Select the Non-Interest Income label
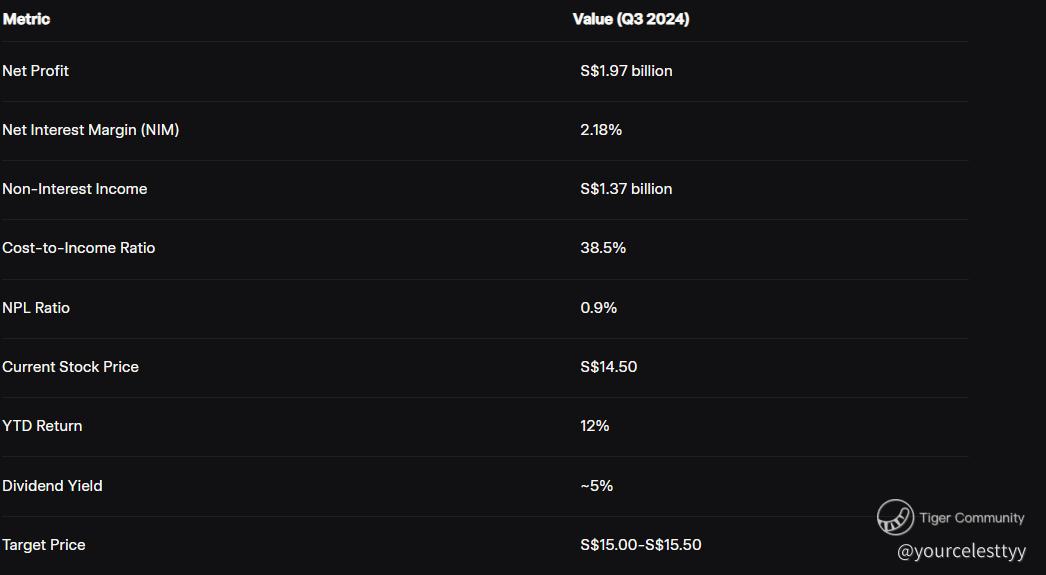This screenshot has width=1046, height=575. (74, 189)
